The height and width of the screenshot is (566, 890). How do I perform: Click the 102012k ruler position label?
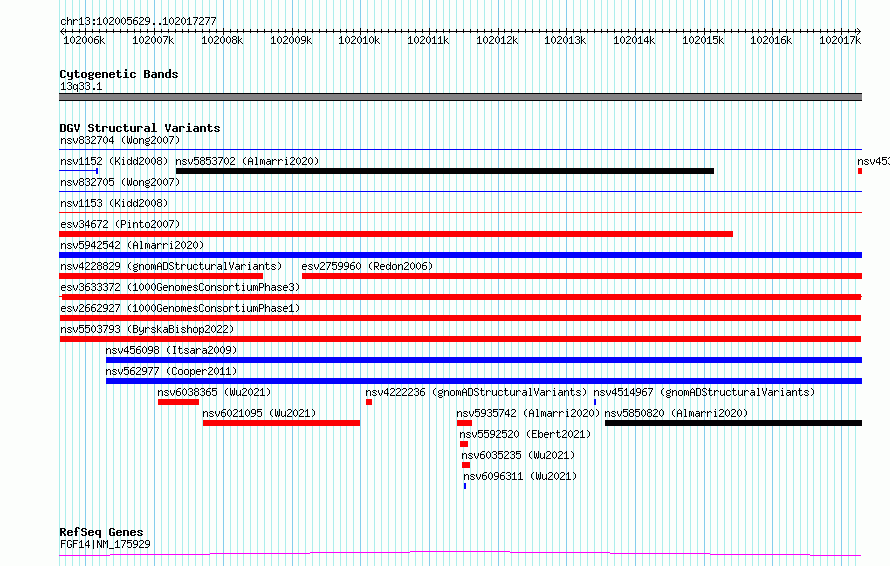tap(497, 40)
